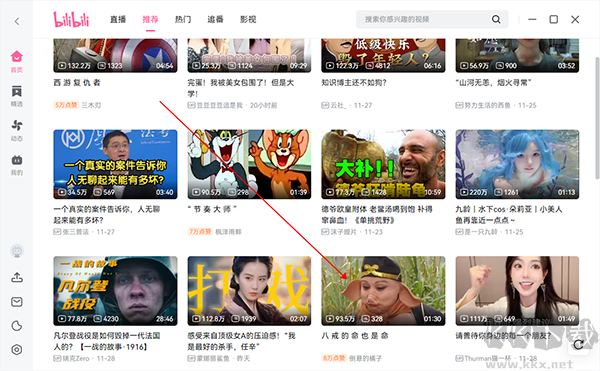600x371 pixels.
Task: Open the 张三普法 case video thumbnail
Action: 115,164
